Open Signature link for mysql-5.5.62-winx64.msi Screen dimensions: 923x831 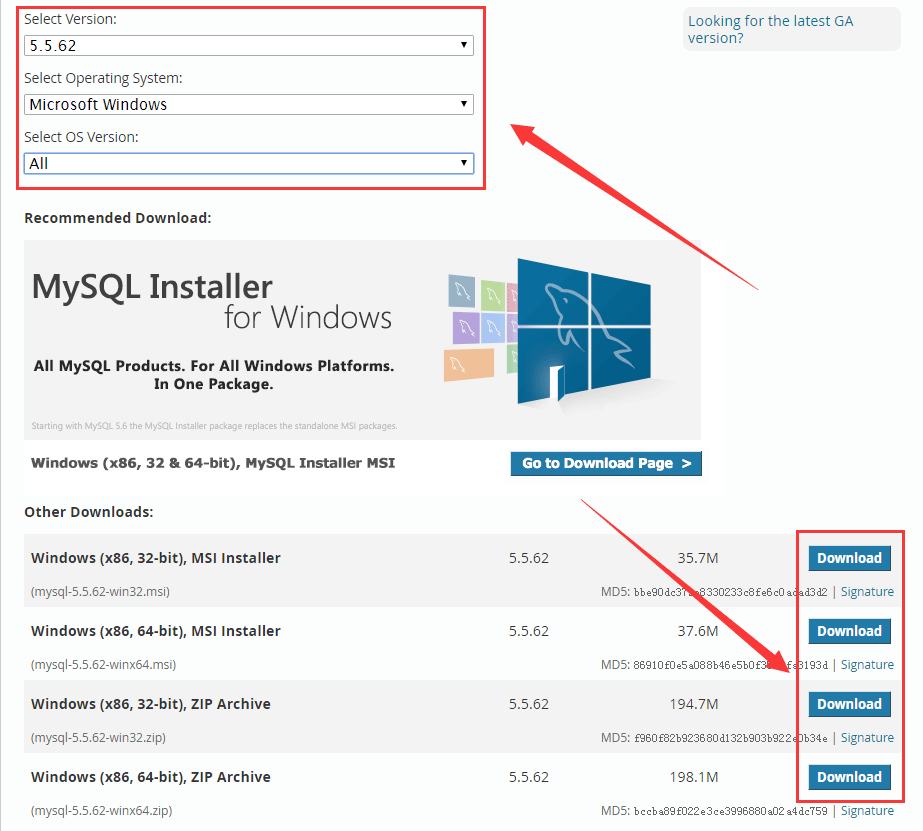tap(866, 664)
